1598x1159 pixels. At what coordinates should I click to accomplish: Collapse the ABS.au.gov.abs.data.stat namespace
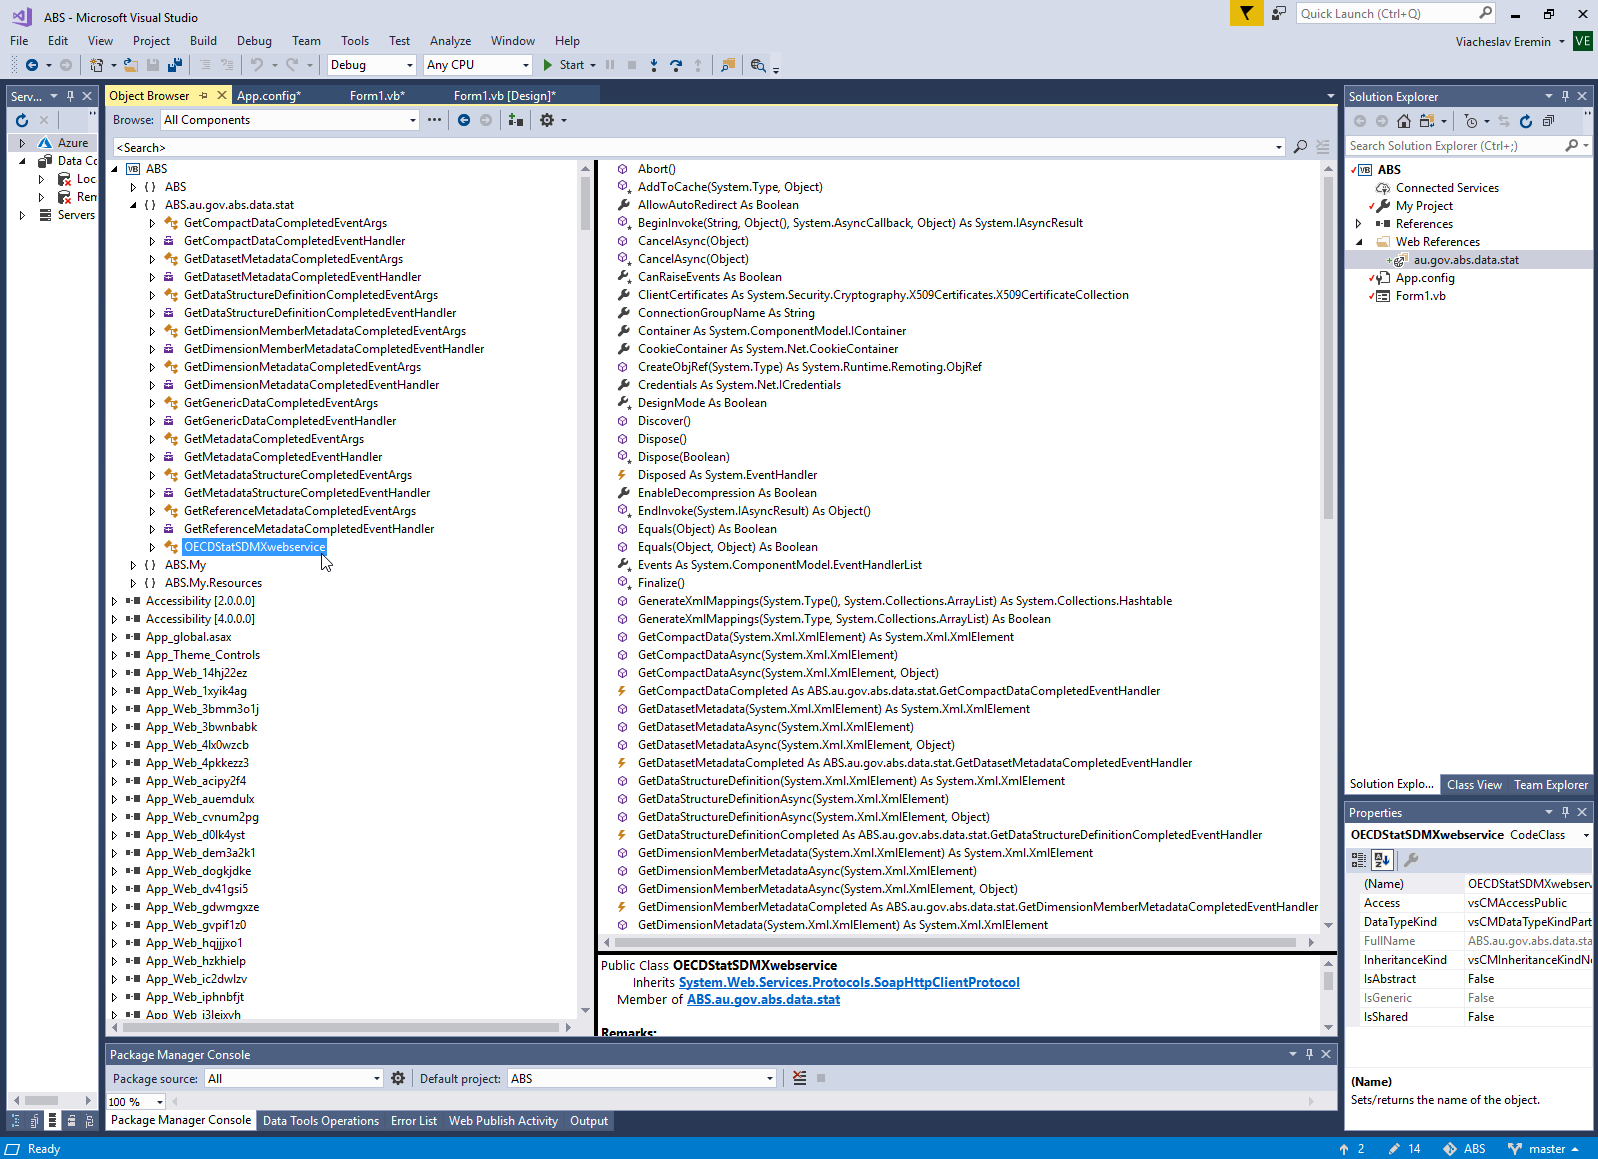(x=133, y=205)
